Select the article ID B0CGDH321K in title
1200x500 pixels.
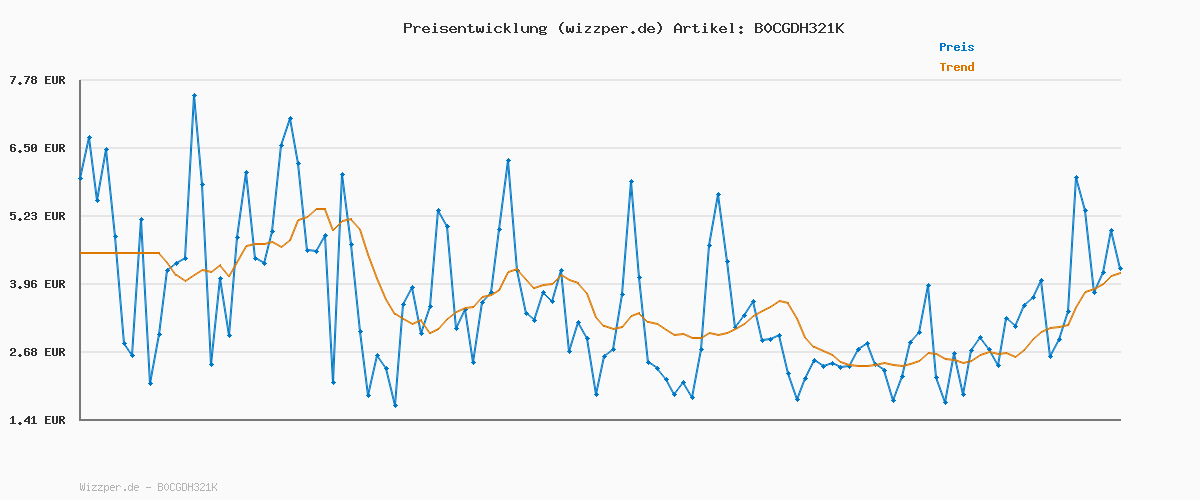point(798,28)
